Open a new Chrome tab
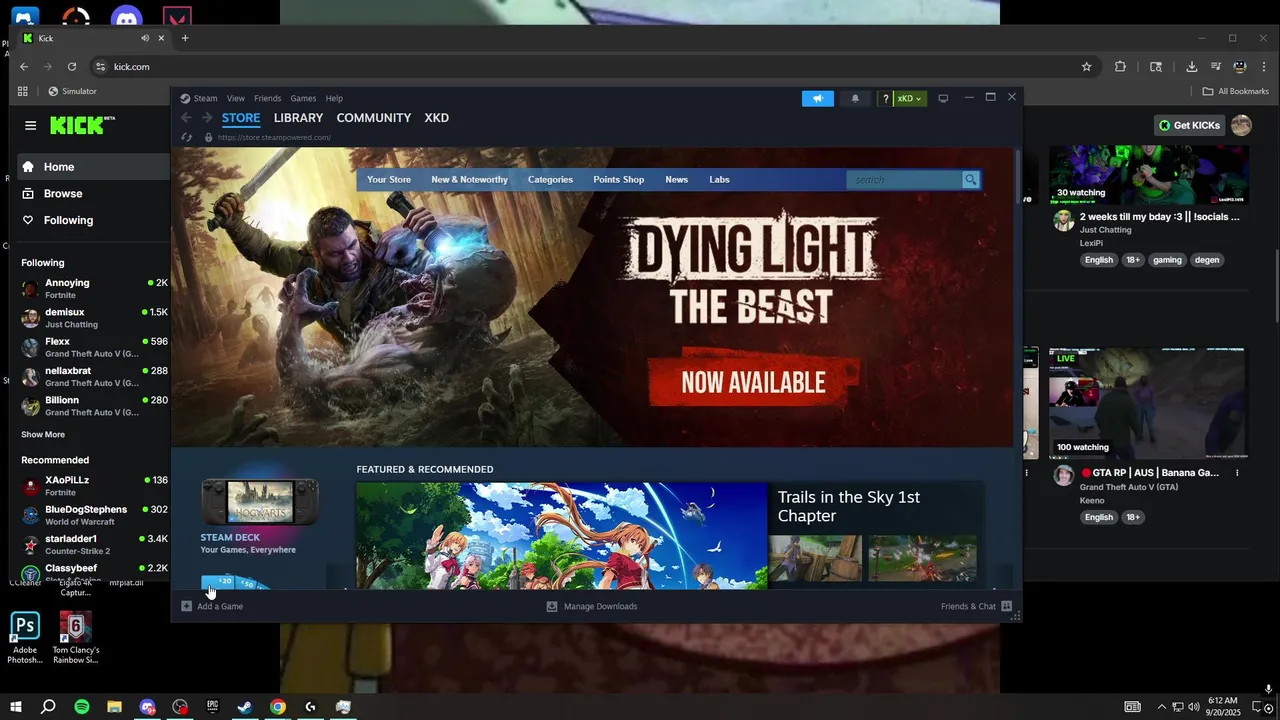This screenshot has width=1280, height=720. tap(185, 38)
